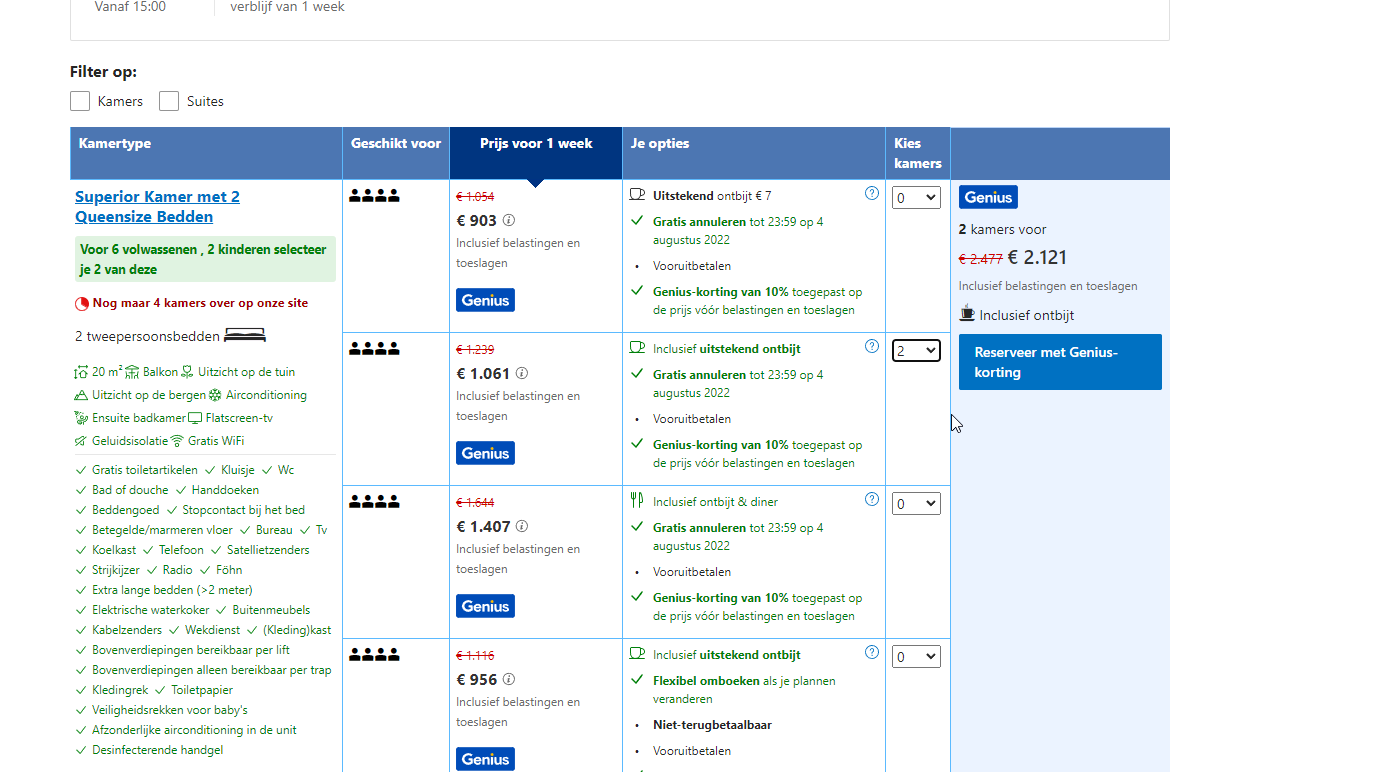Viewport: 1374px width, 772px height.
Task: Open room count dropdown for € 956 option
Action: point(916,657)
